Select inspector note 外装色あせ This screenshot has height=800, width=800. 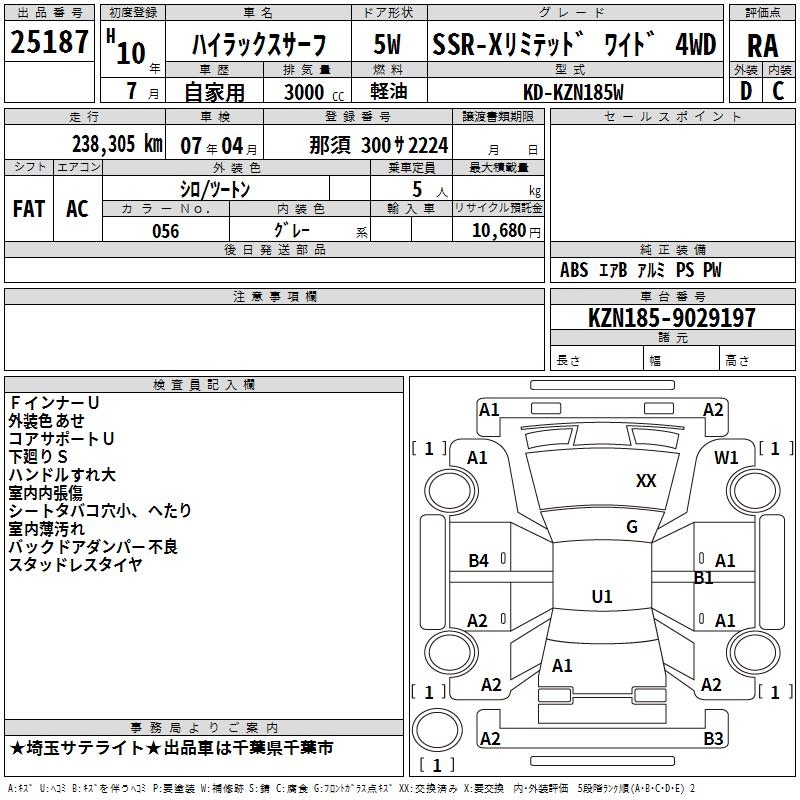pos(46,420)
